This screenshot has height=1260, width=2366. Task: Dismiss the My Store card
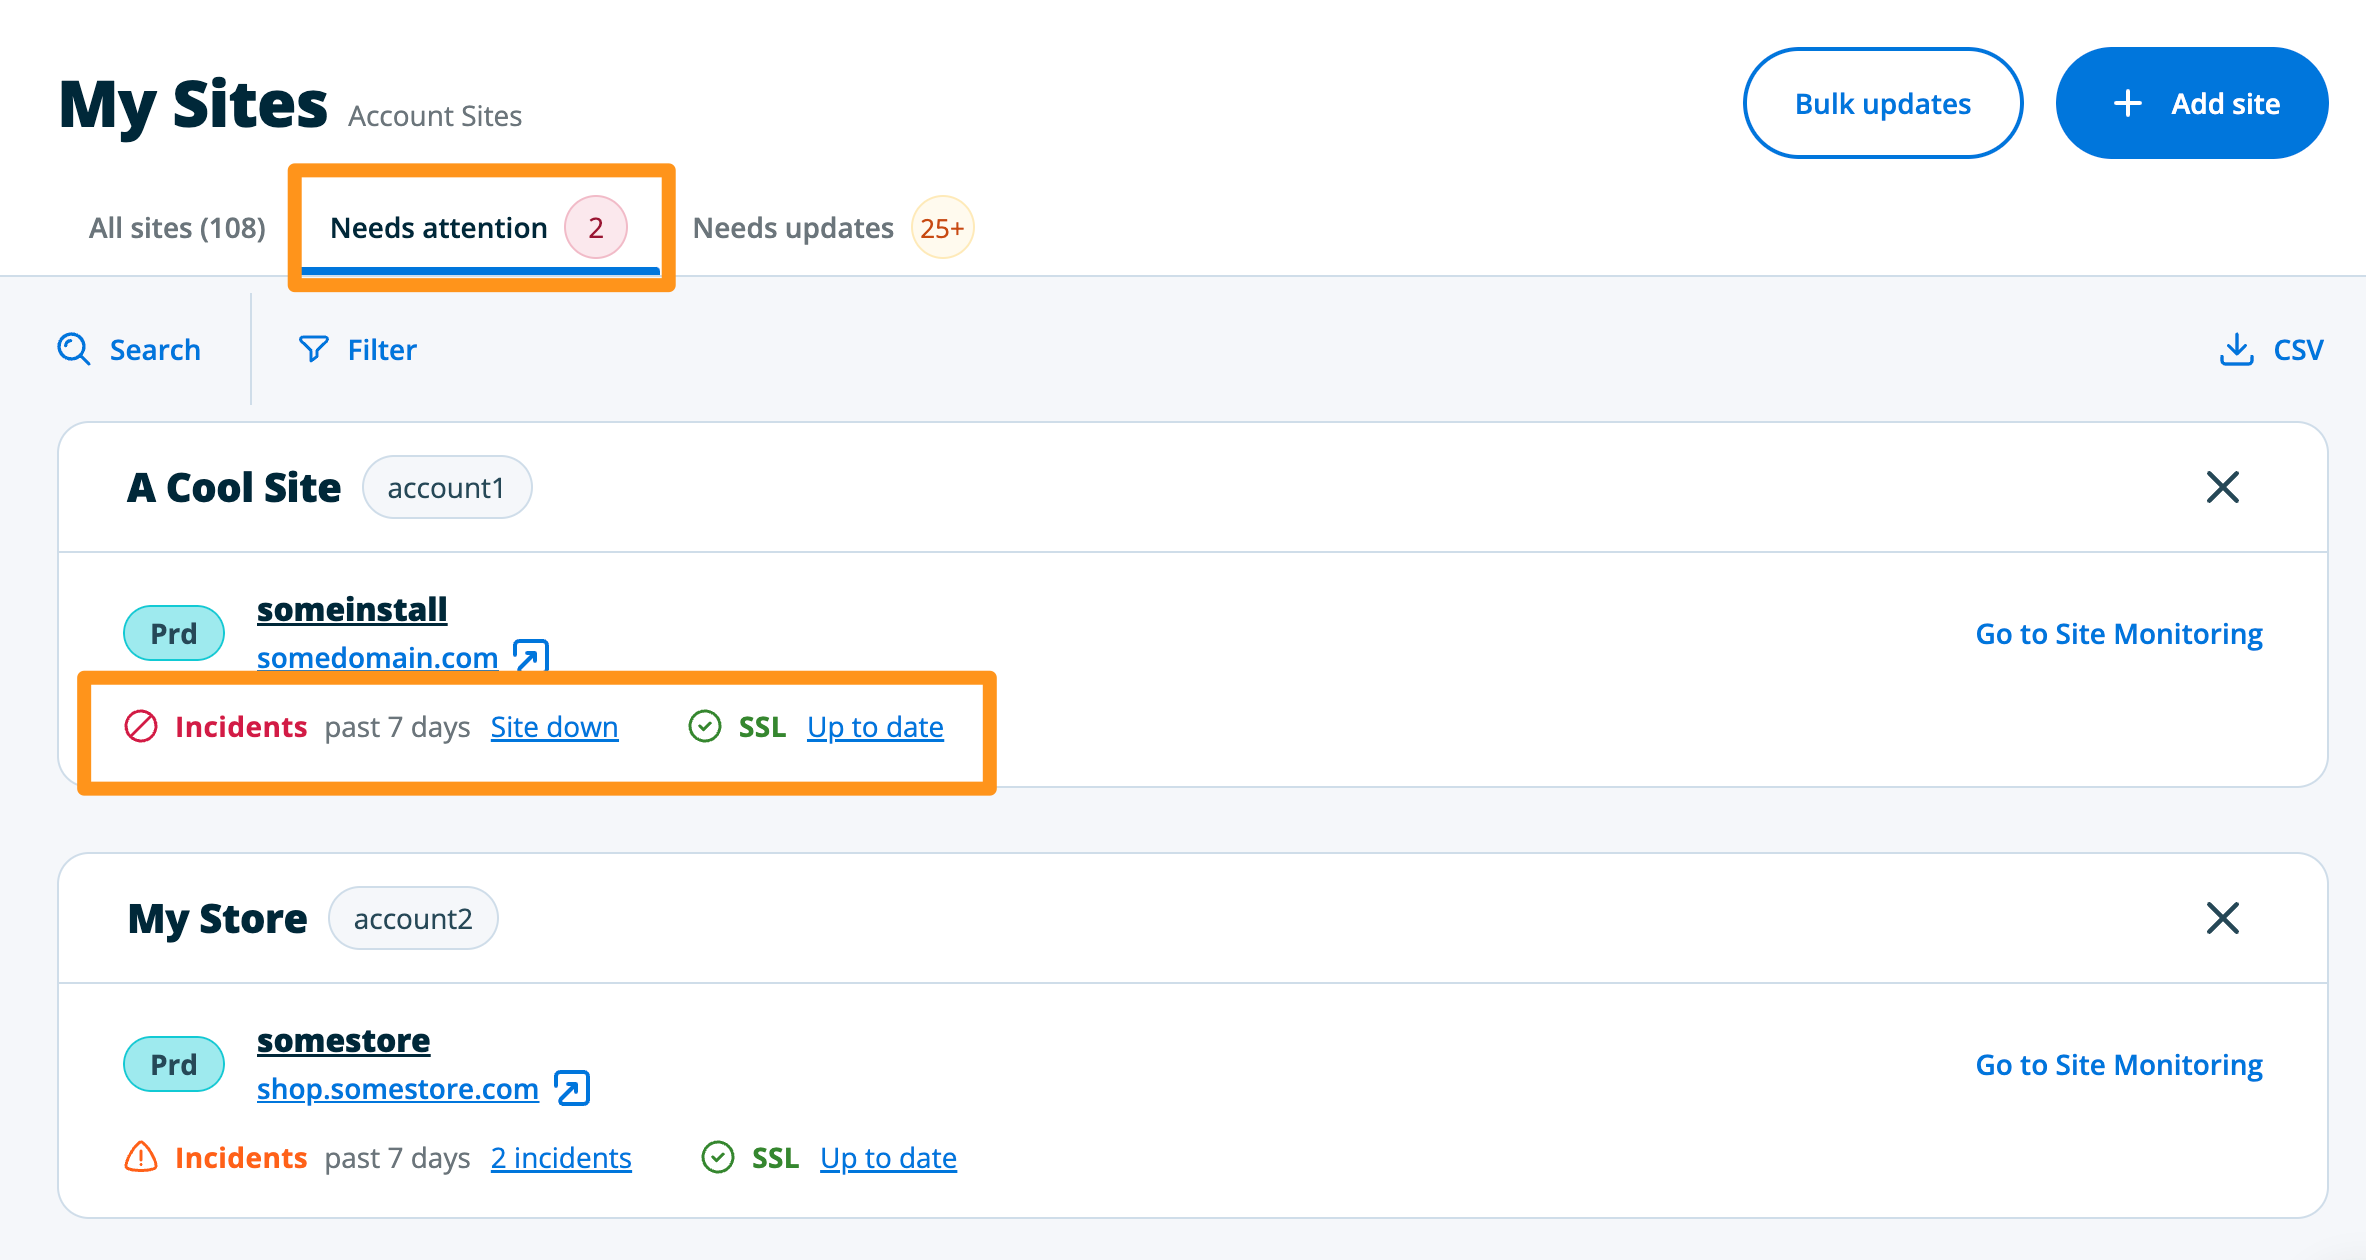click(x=2222, y=918)
